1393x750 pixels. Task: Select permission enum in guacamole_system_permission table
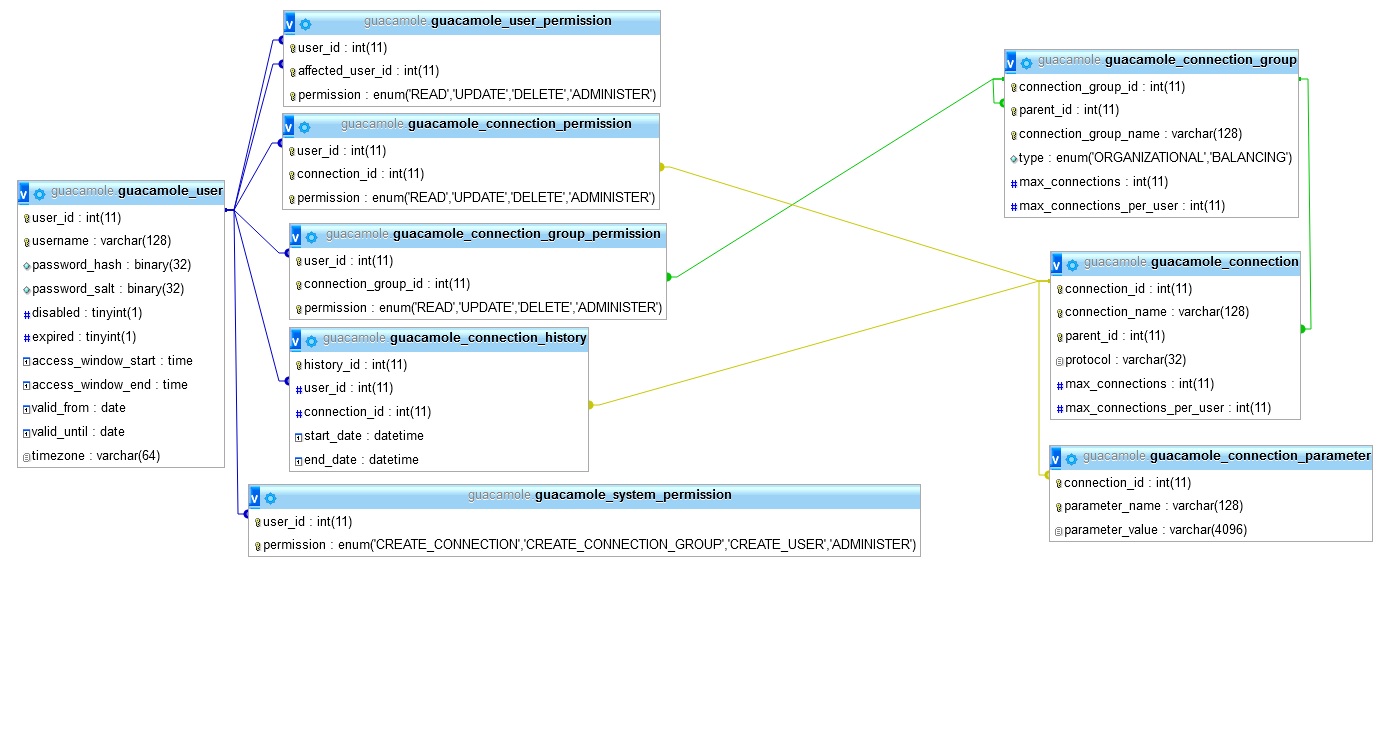click(584, 545)
